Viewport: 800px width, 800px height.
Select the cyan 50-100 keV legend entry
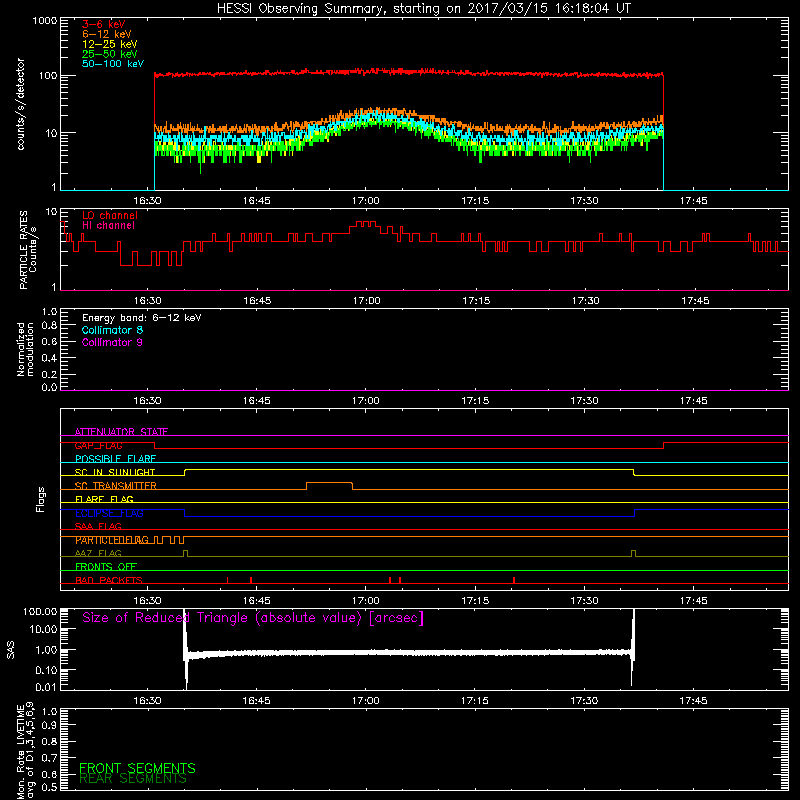pyautogui.click(x=112, y=64)
